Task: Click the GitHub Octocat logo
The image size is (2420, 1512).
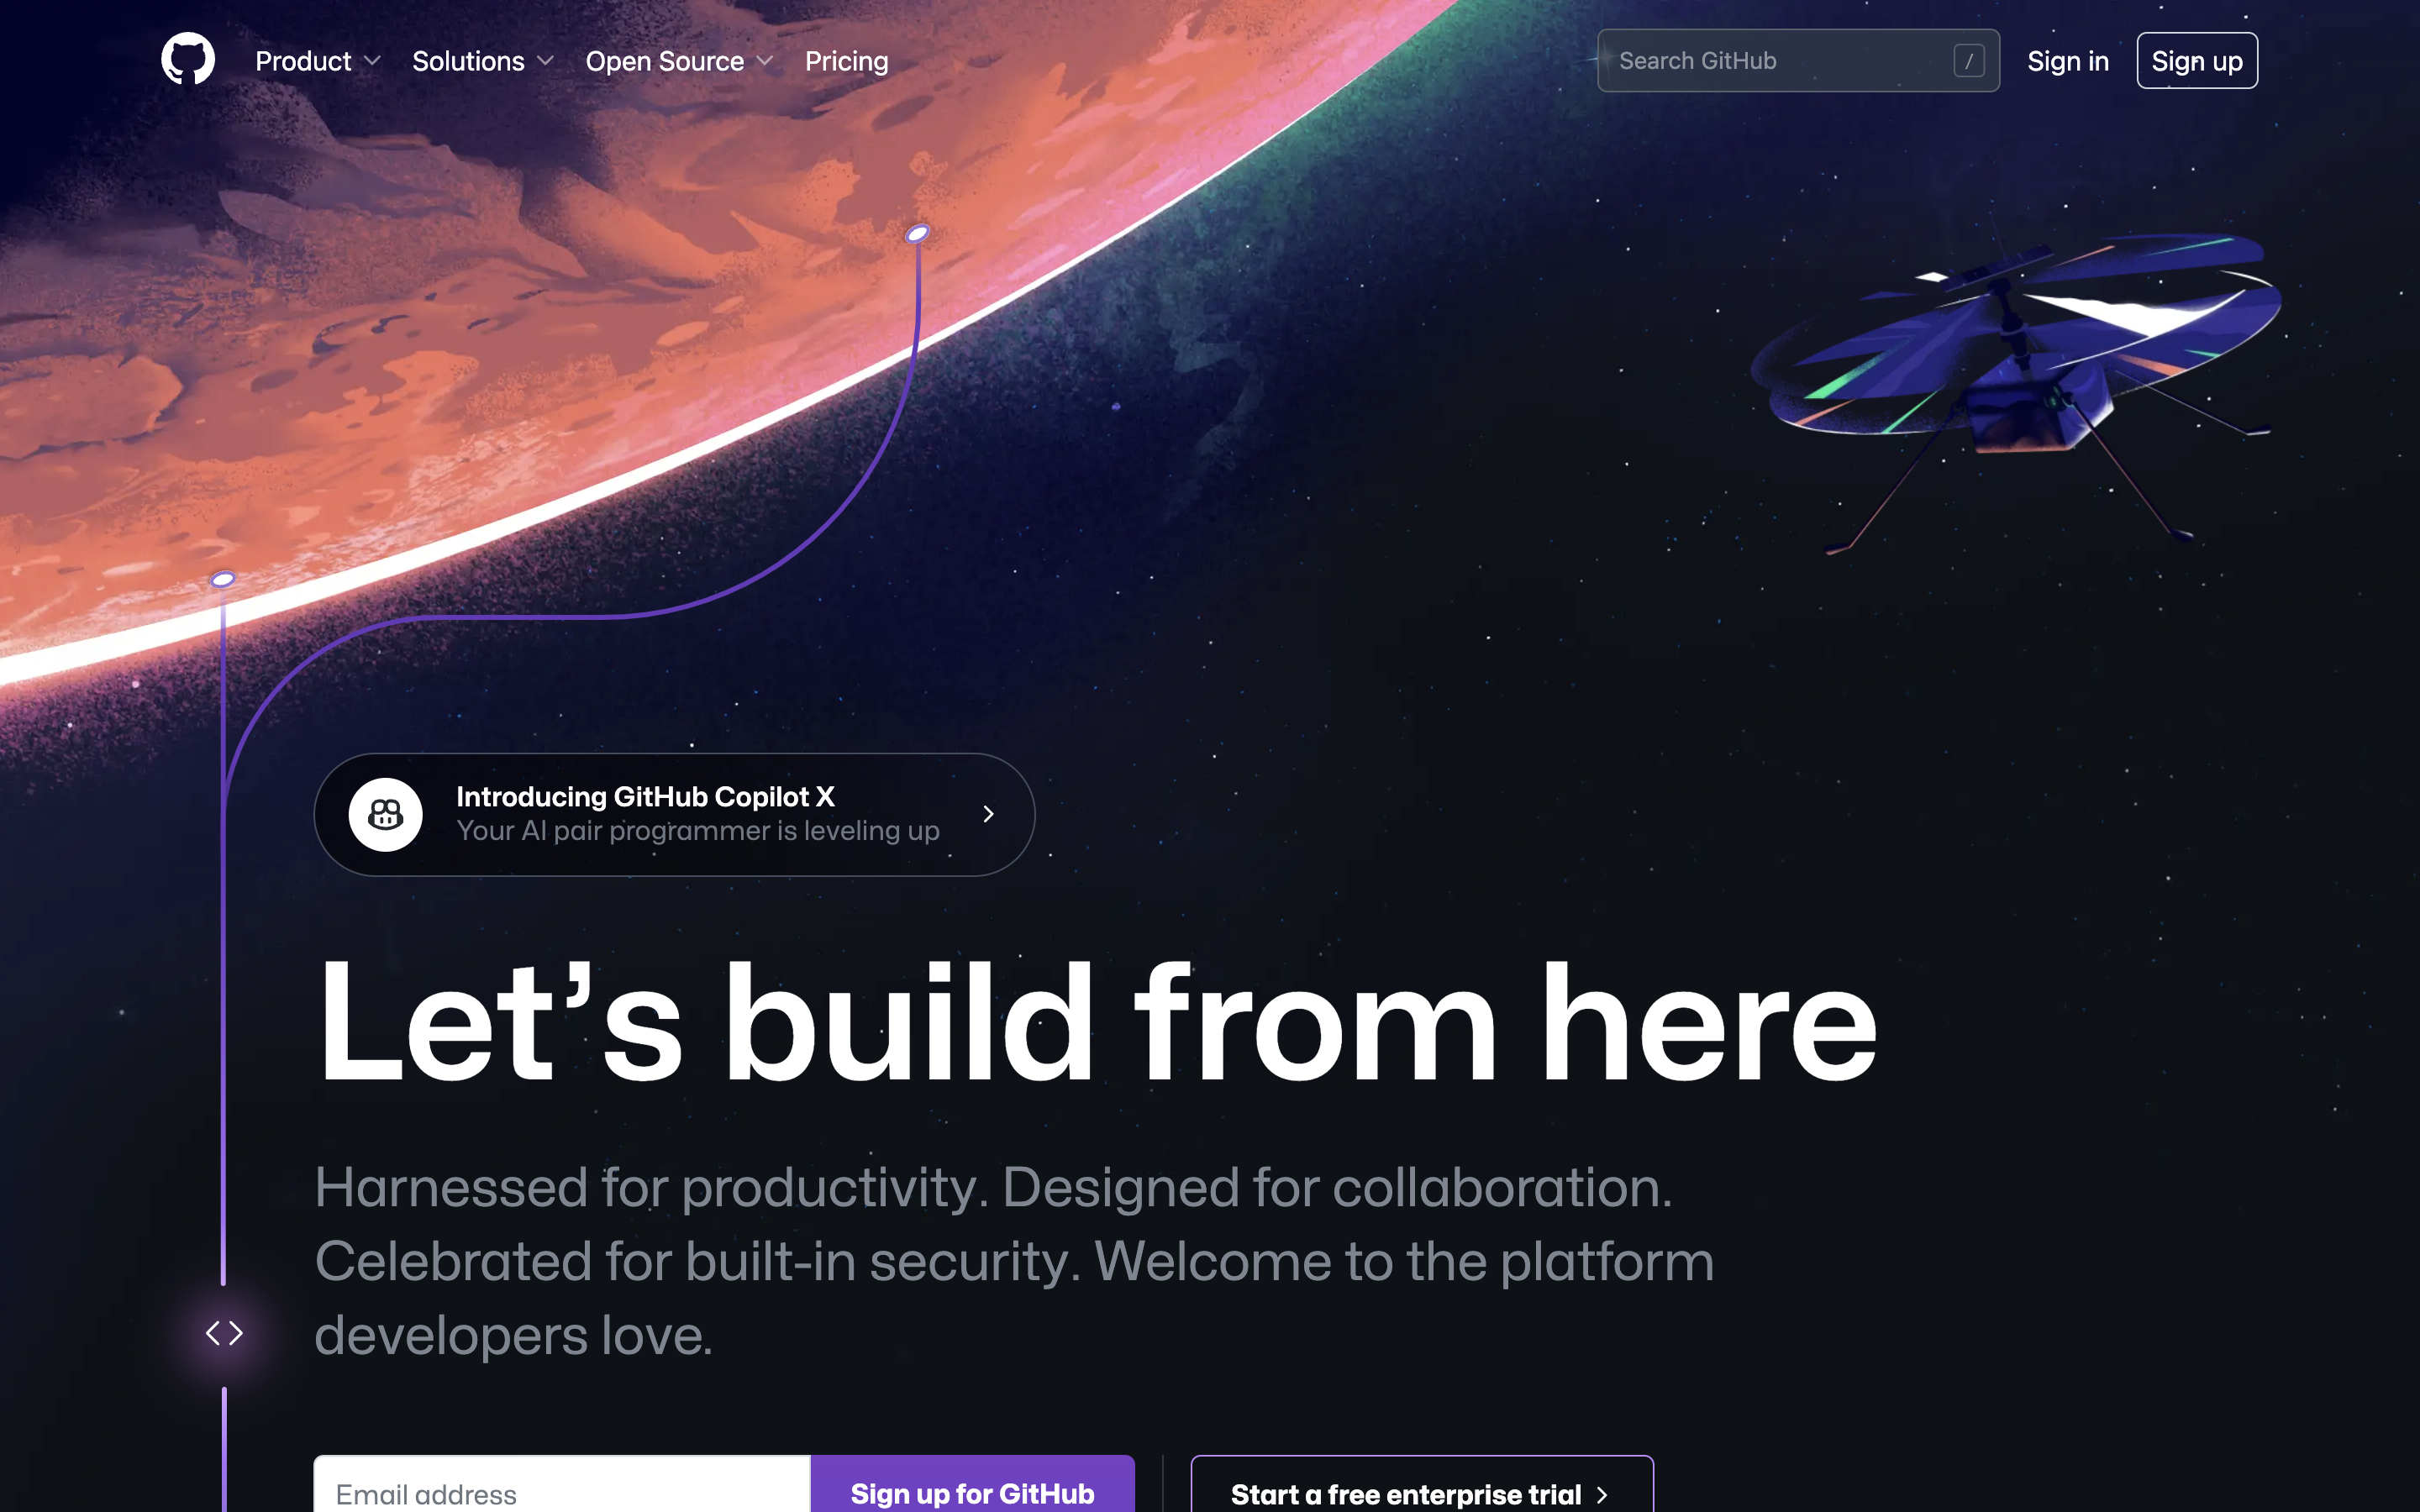Action: (188, 59)
